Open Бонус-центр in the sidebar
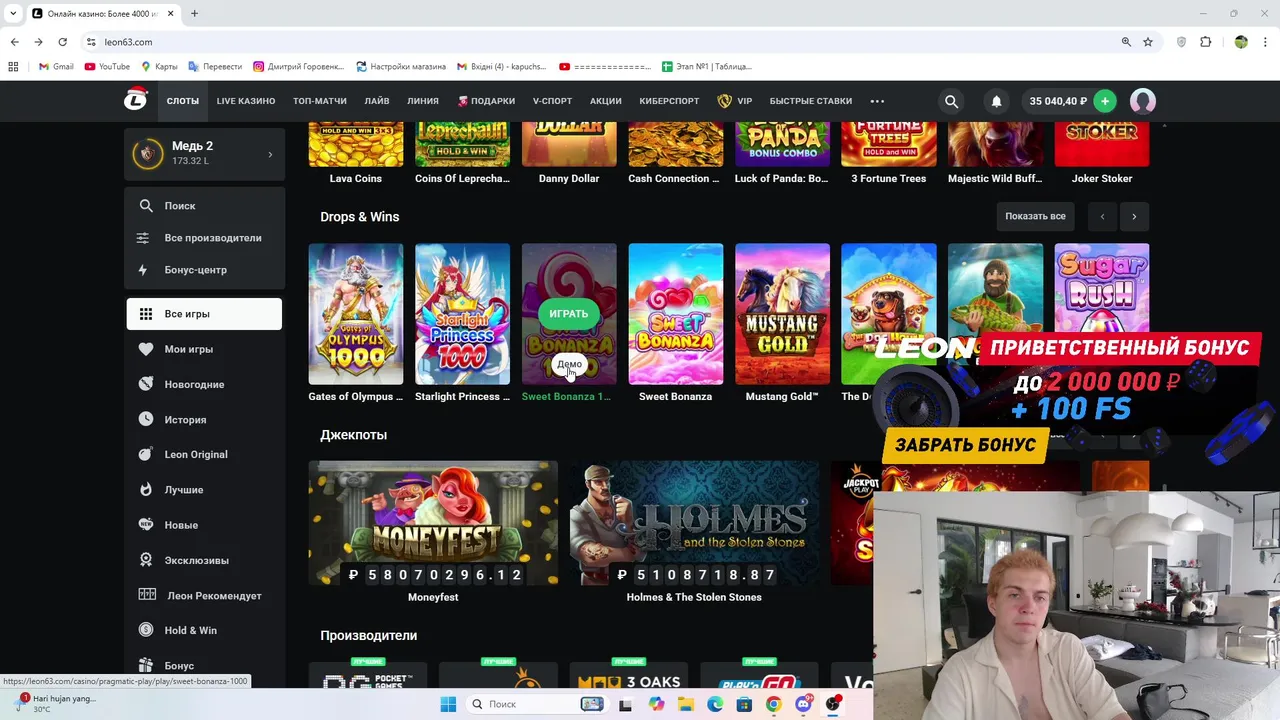1280x720 pixels. click(204, 270)
